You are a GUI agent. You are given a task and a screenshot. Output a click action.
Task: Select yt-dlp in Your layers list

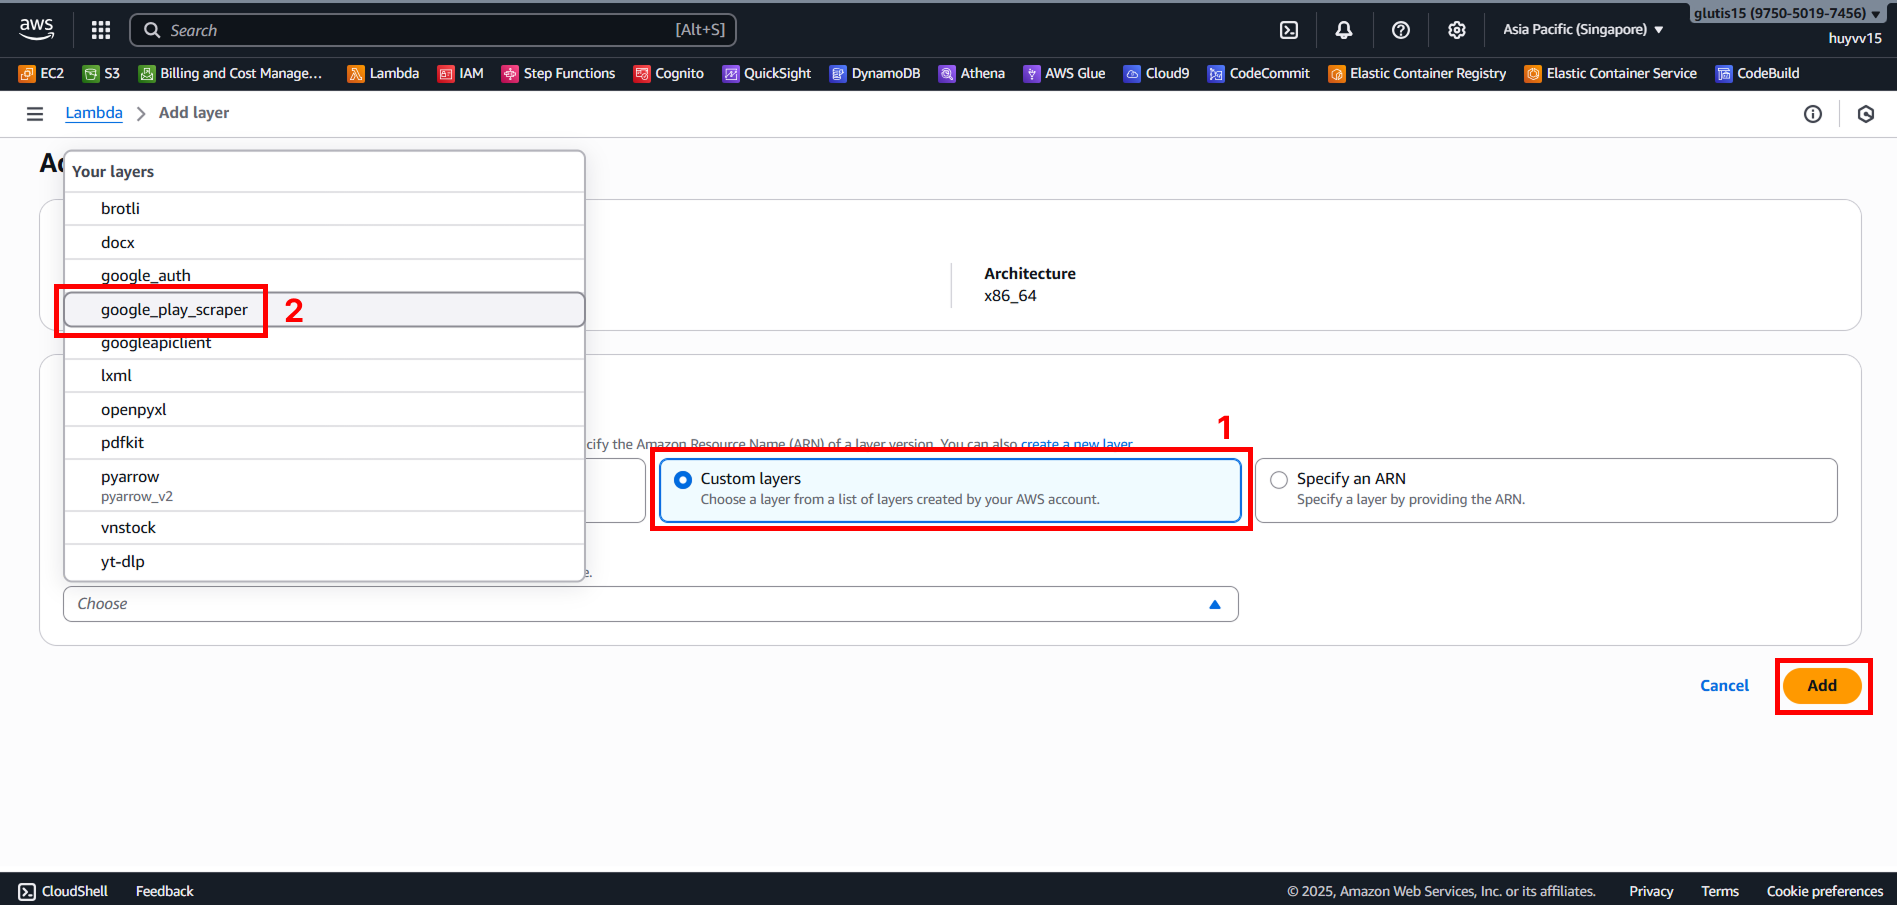(123, 562)
